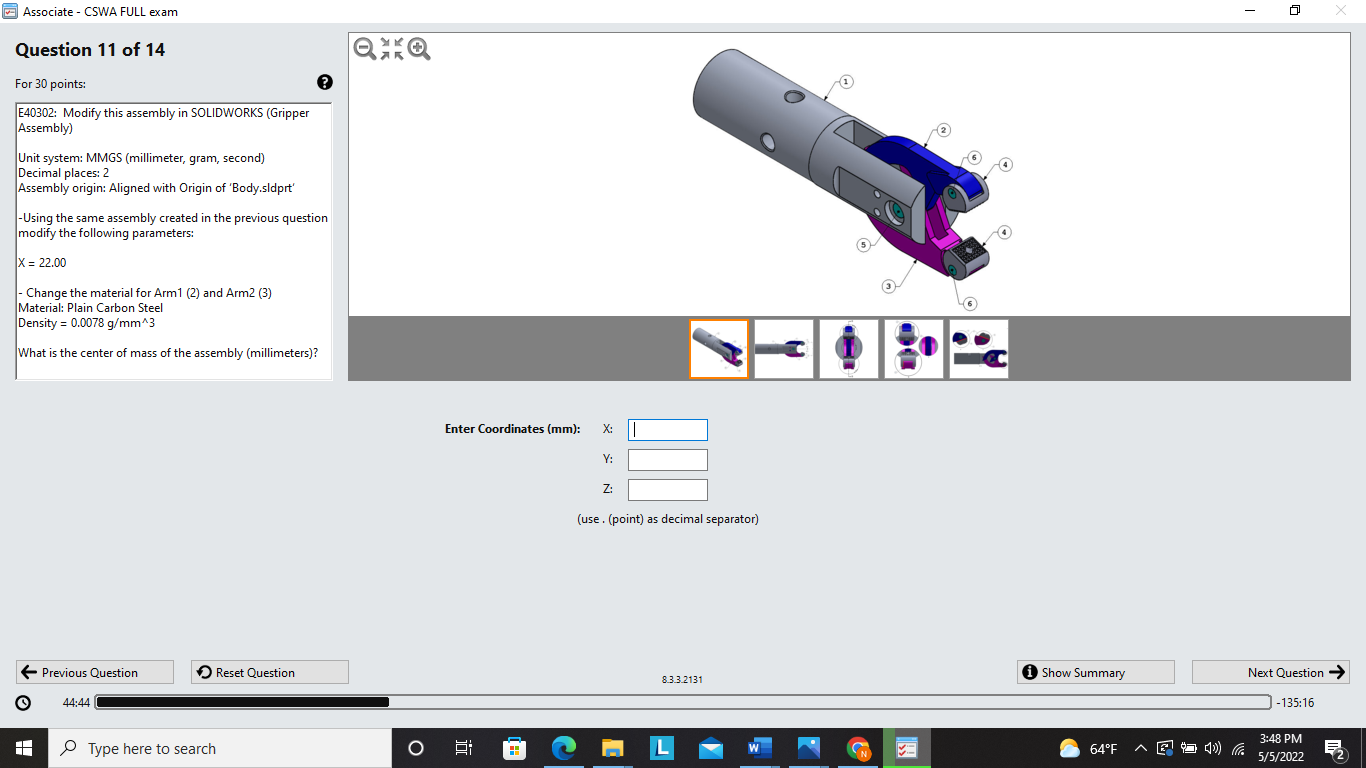Image resolution: width=1366 pixels, height=768 pixels.
Task: Go to the Previous Question
Action: [x=95, y=672]
